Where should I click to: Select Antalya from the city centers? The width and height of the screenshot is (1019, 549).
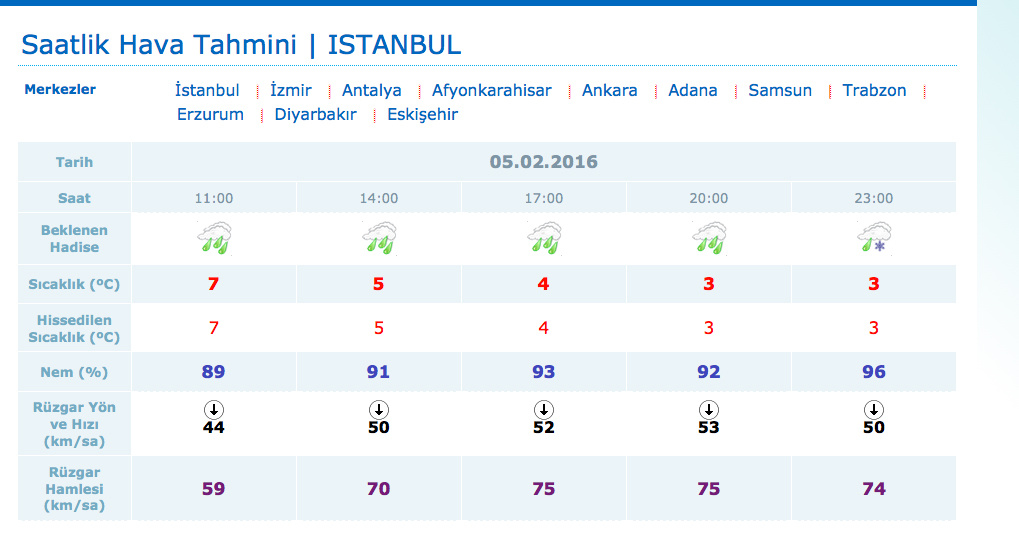click(x=371, y=90)
